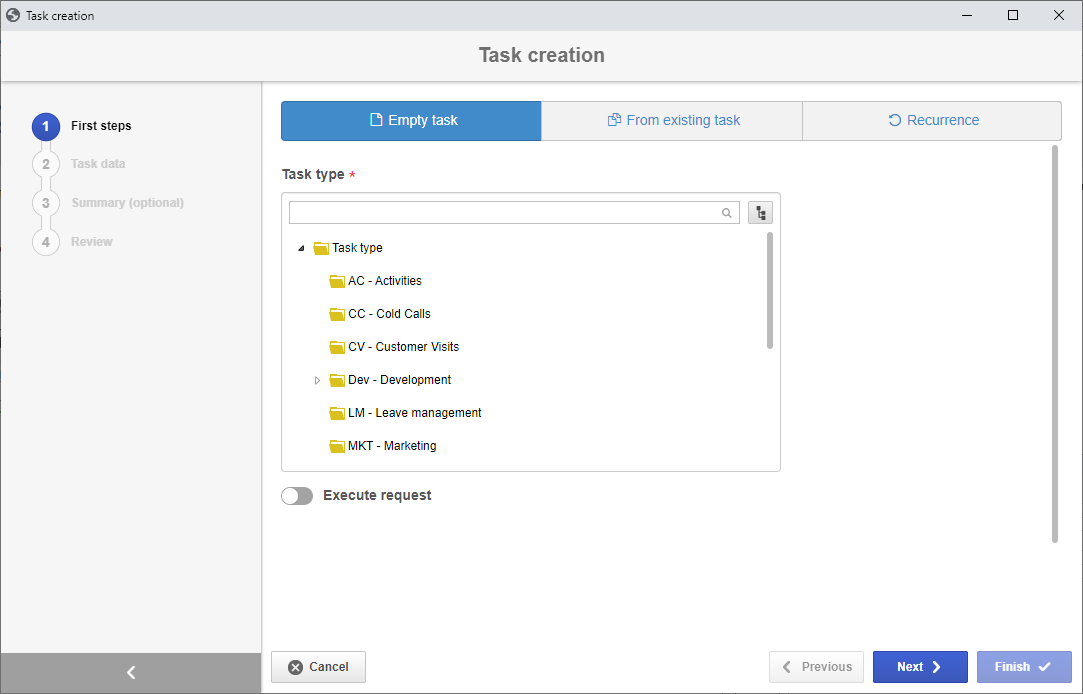The image size is (1083, 694).
Task: Click the Summary (optional) step label
Action: click(x=127, y=203)
